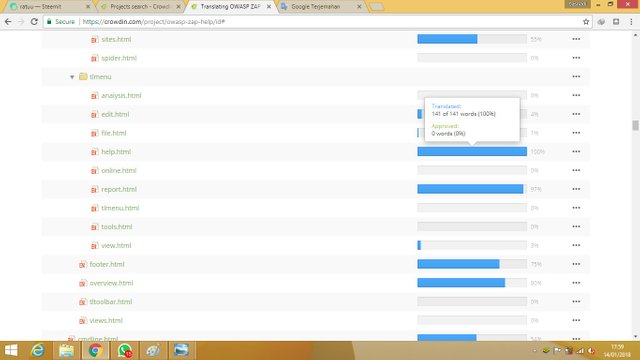The height and width of the screenshot is (360, 640).
Task: Click the sites.html progress bar
Action: pos(472,39)
